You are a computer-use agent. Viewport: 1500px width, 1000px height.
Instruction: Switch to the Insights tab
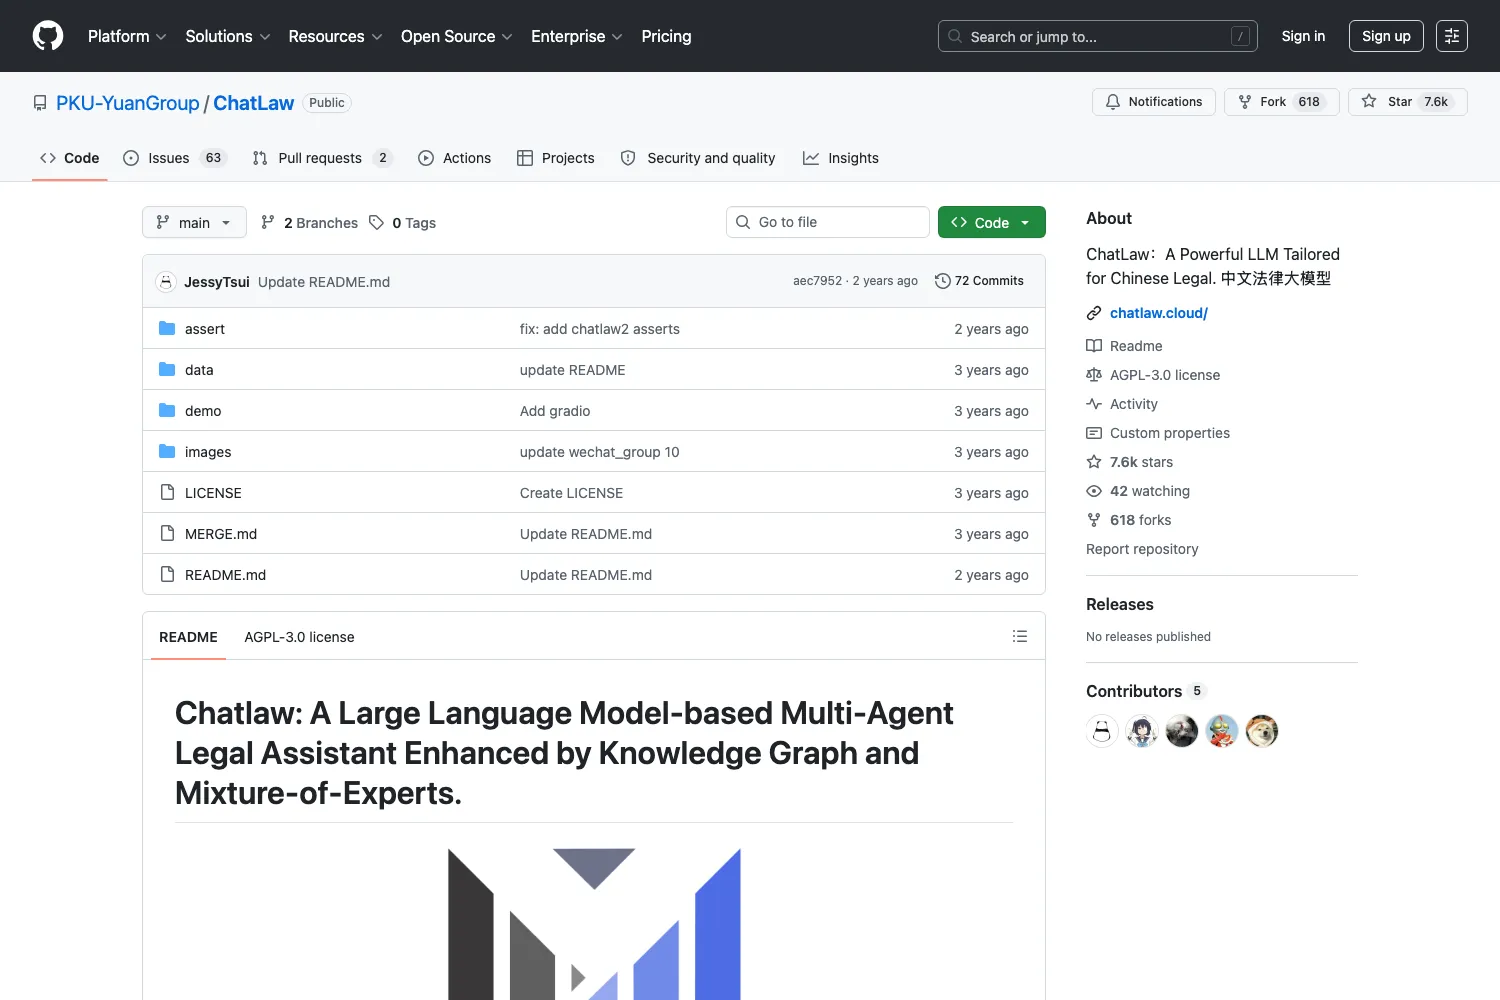(x=841, y=158)
